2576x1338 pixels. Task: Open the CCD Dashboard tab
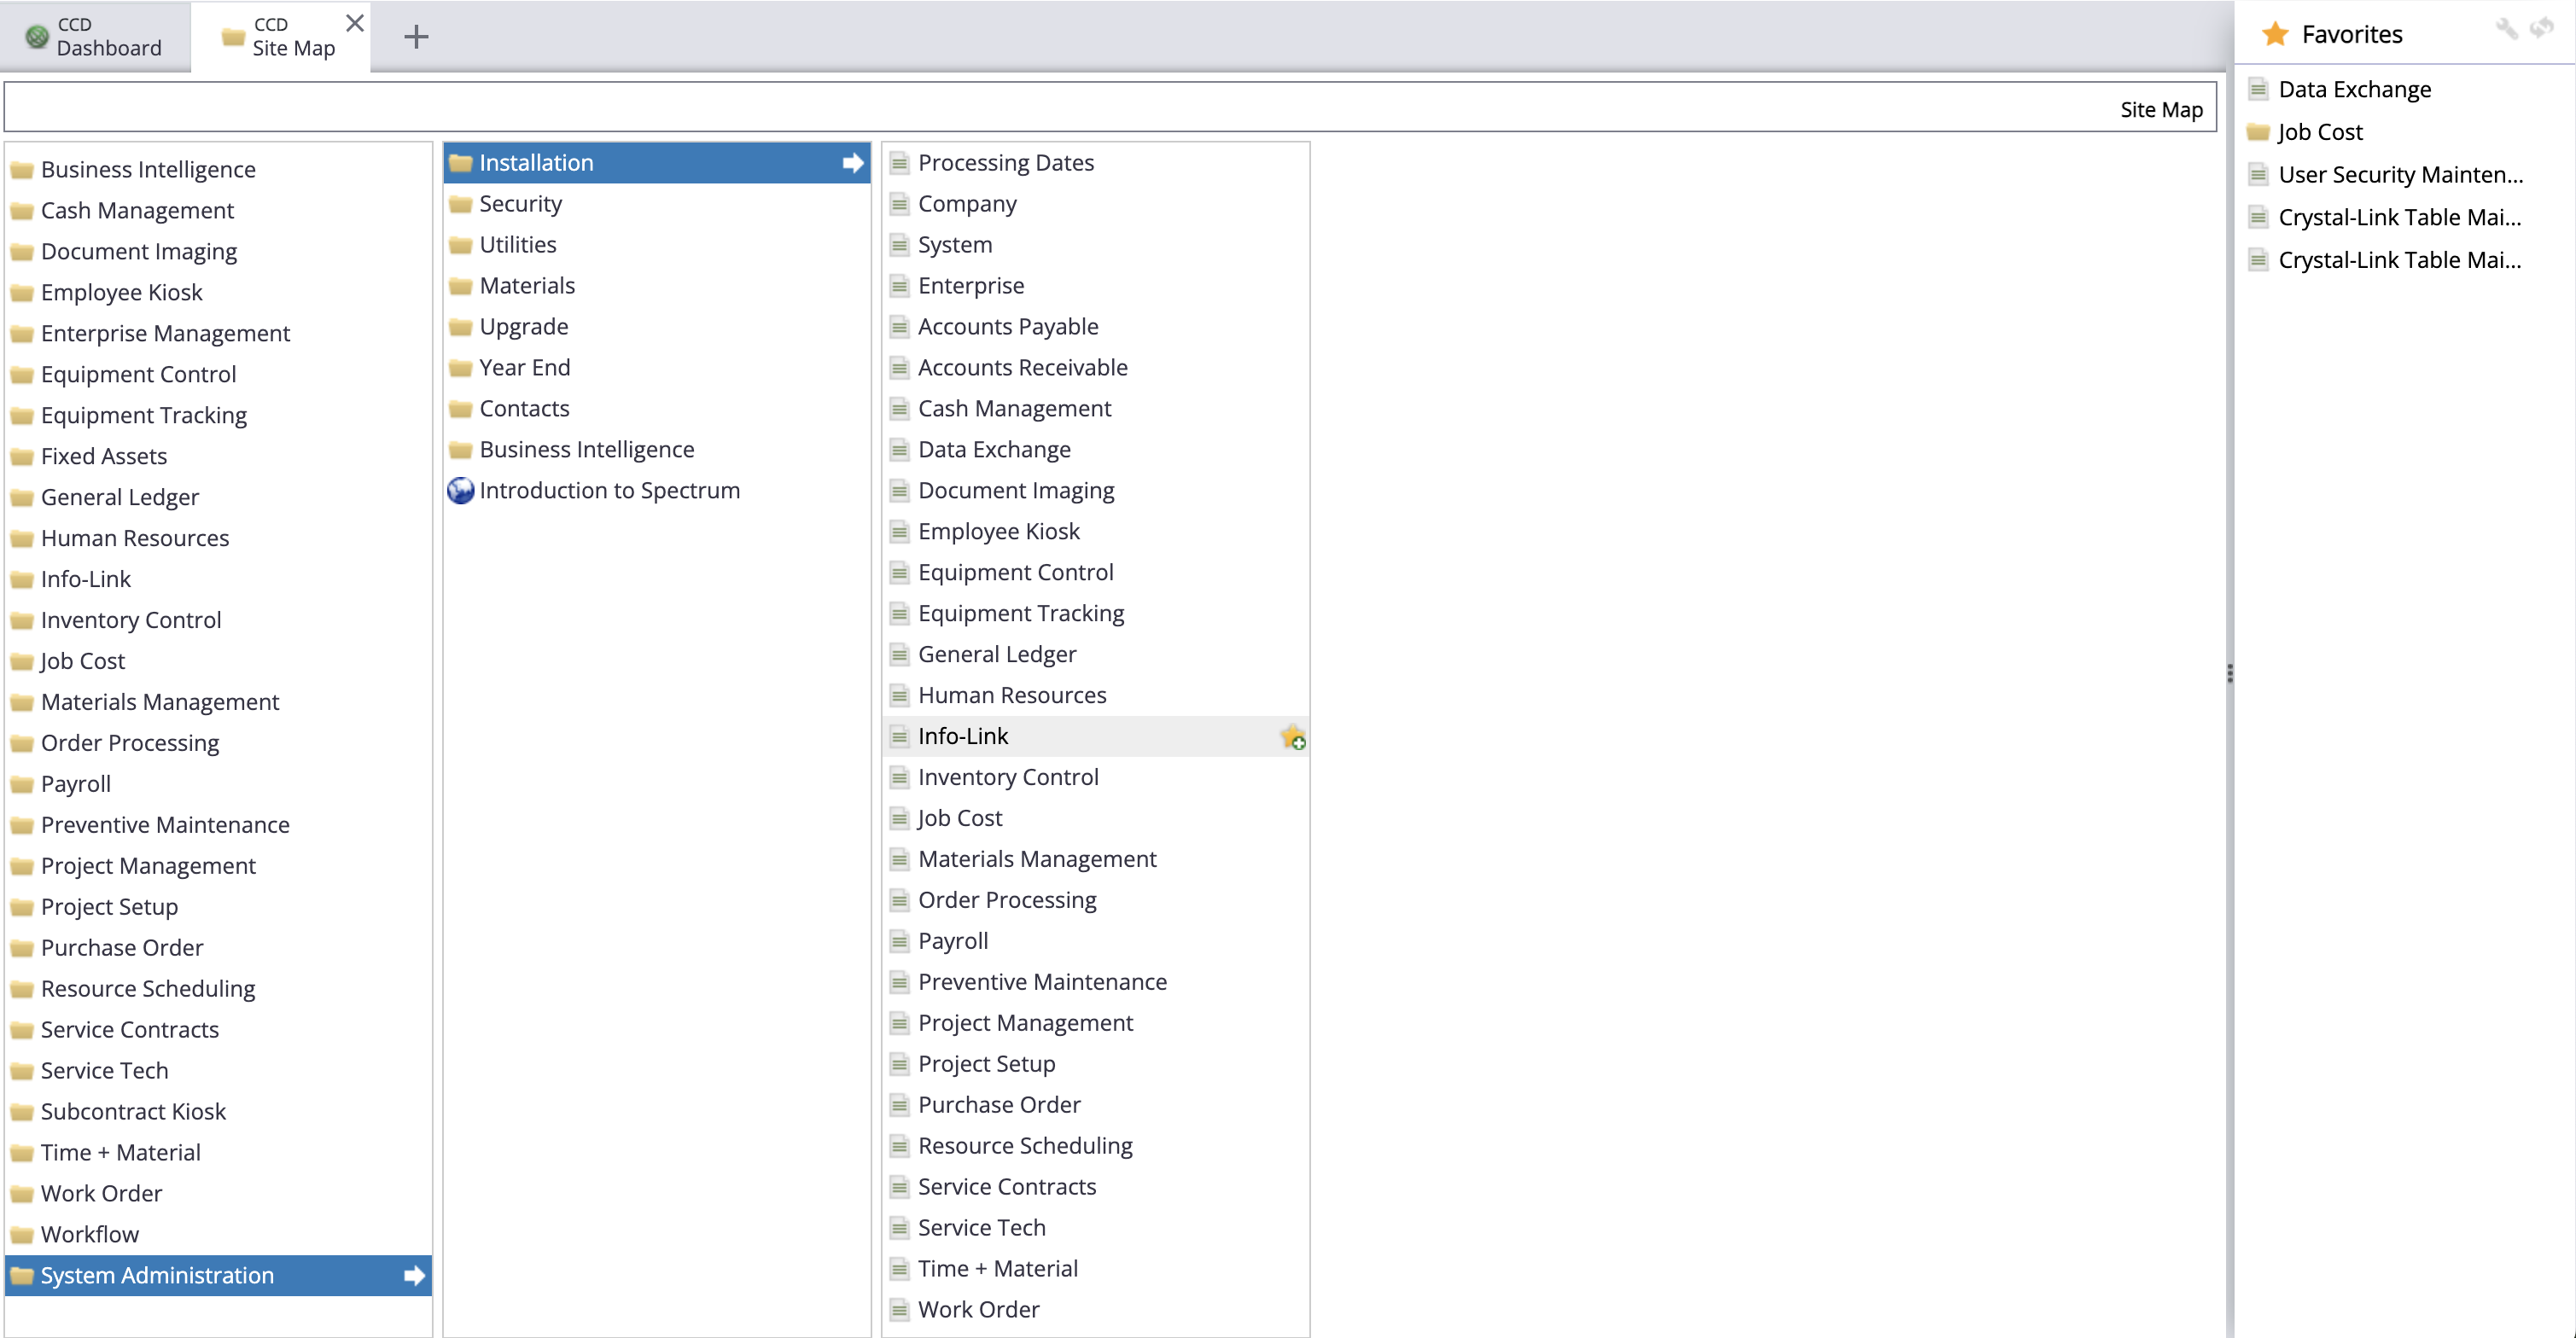(x=95, y=37)
